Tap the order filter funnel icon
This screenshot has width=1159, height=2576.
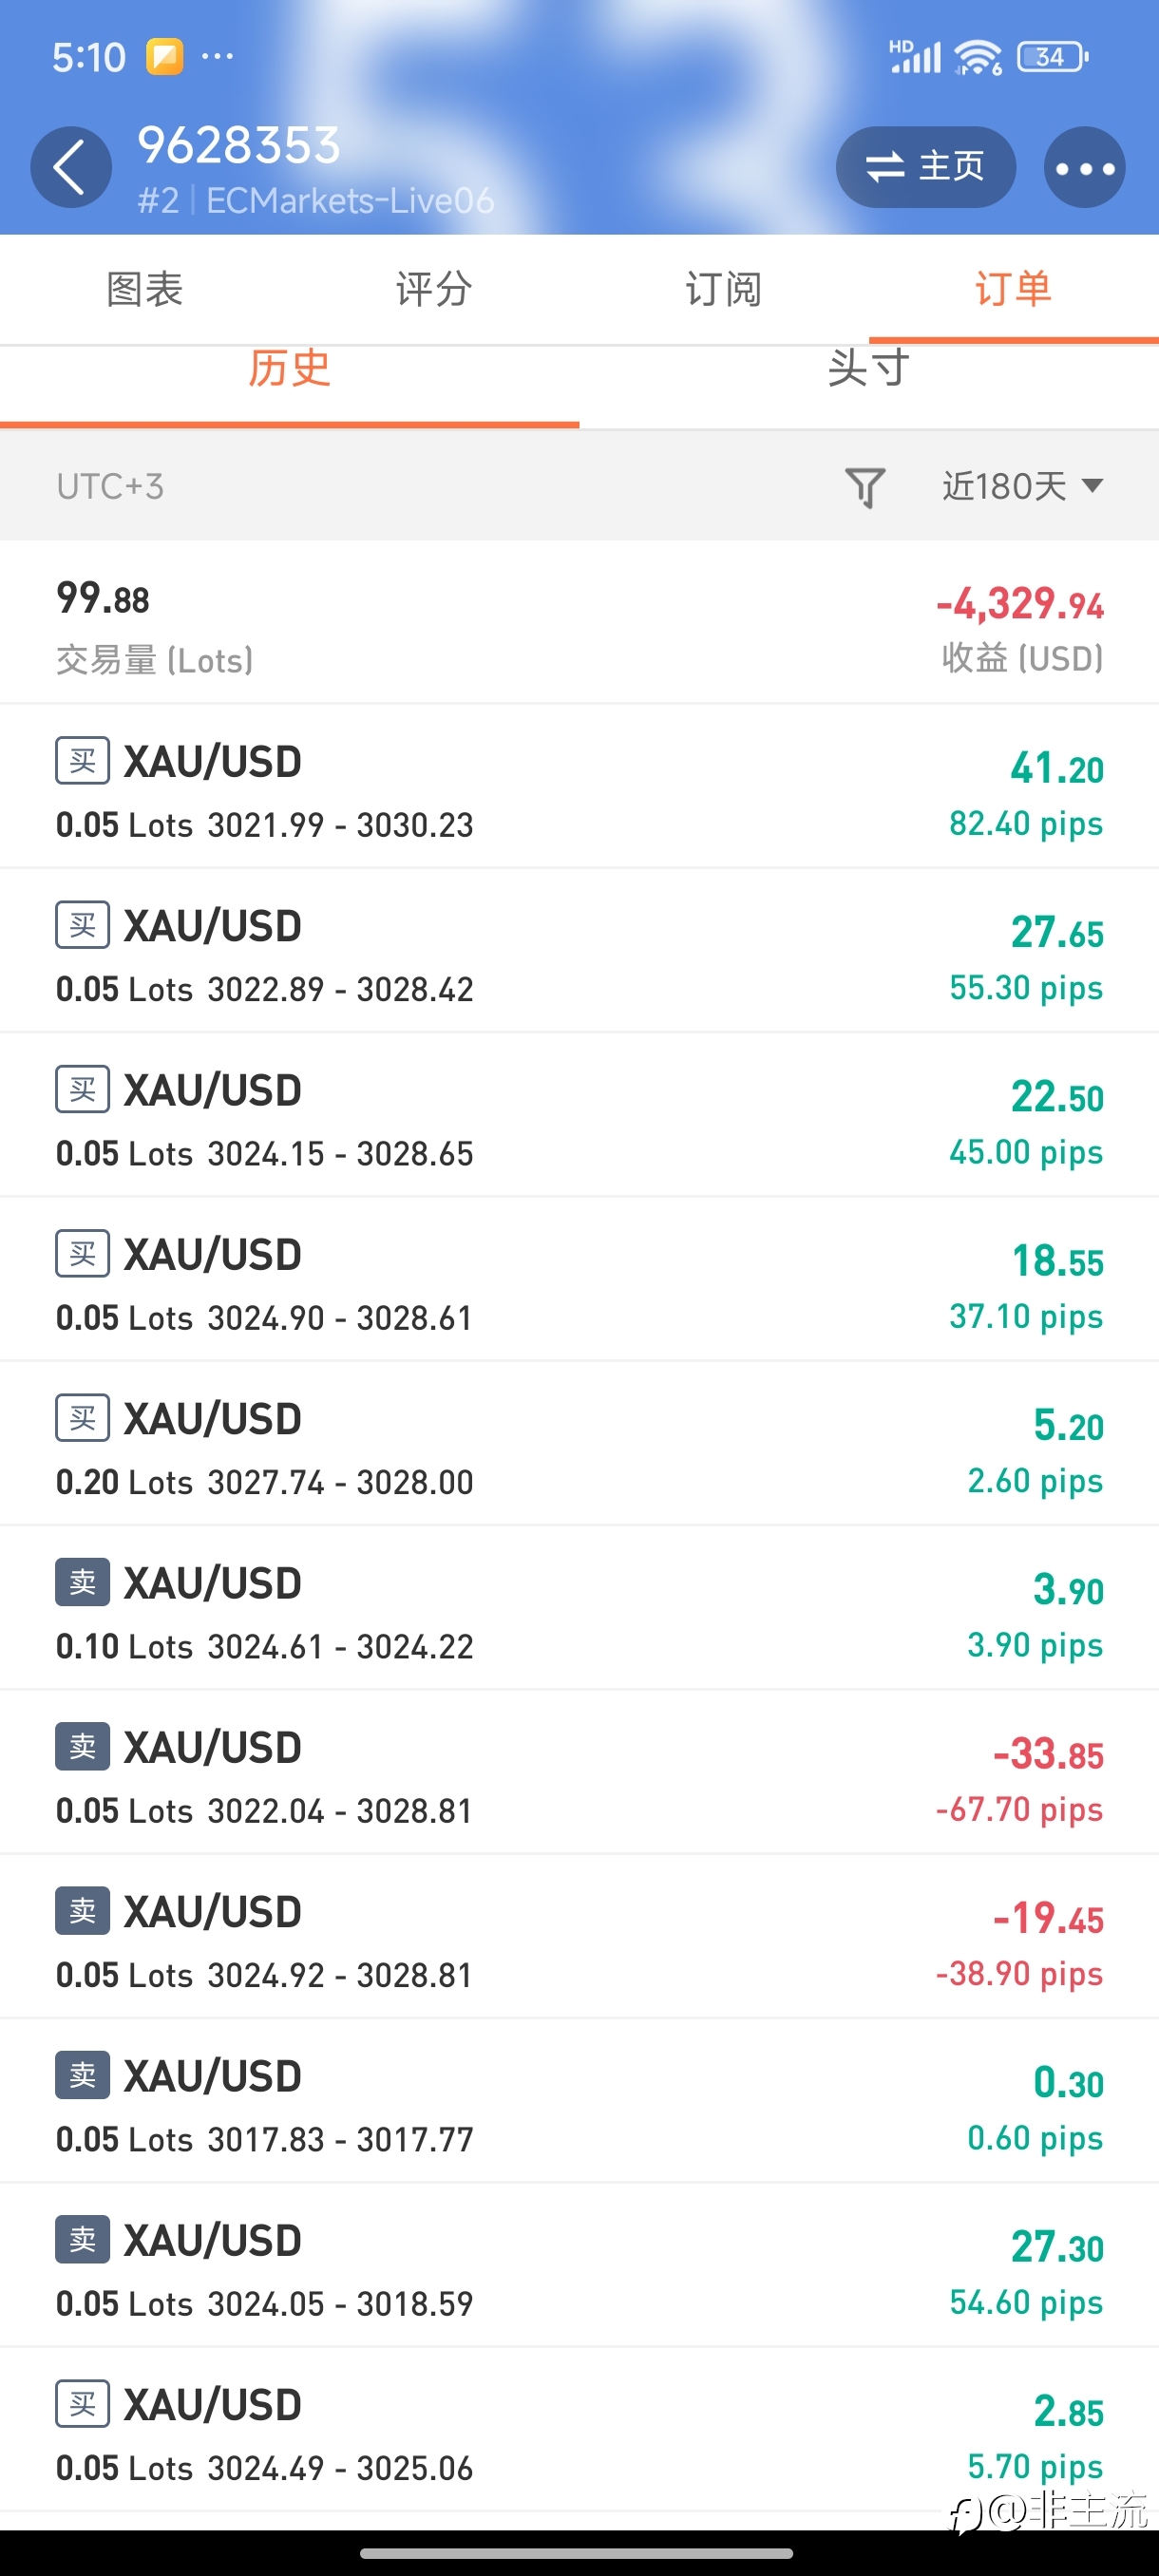tap(865, 487)
